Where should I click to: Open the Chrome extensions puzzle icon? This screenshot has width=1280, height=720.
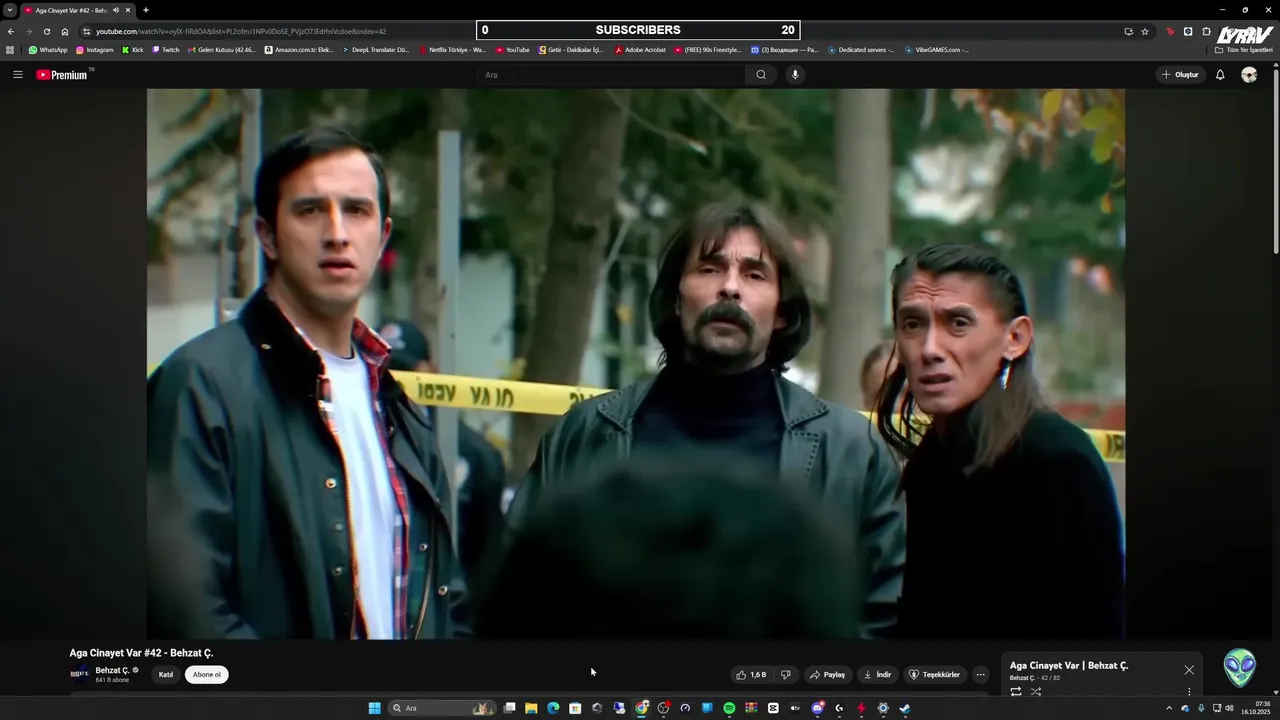click(x=1206, y=31)
